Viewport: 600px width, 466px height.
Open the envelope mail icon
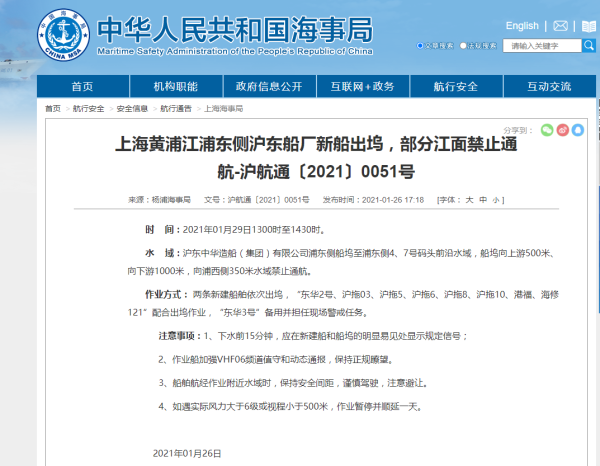[561, 26]
